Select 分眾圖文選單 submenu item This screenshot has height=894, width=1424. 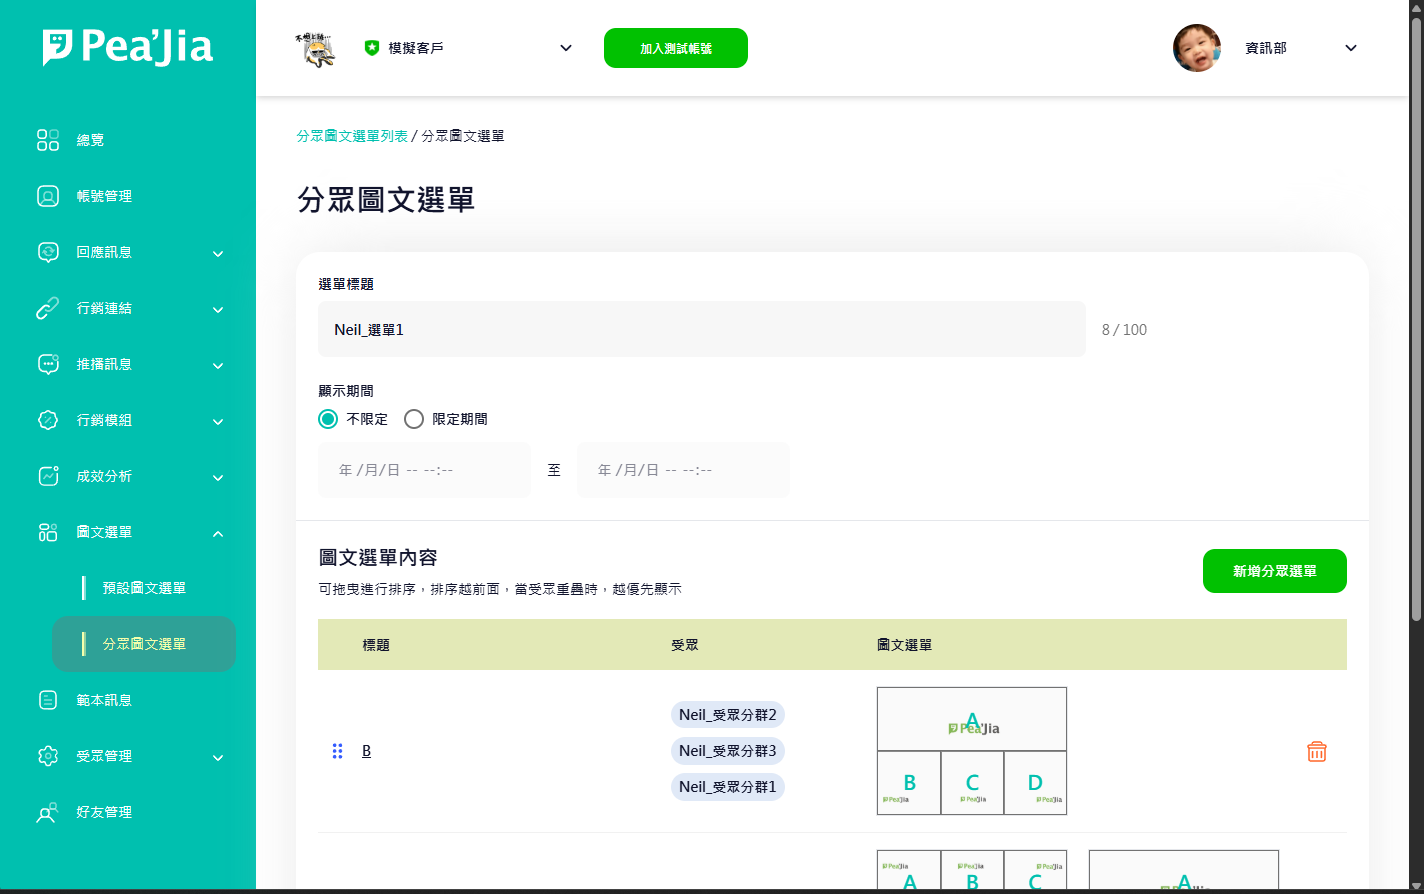tap(144, 644)
